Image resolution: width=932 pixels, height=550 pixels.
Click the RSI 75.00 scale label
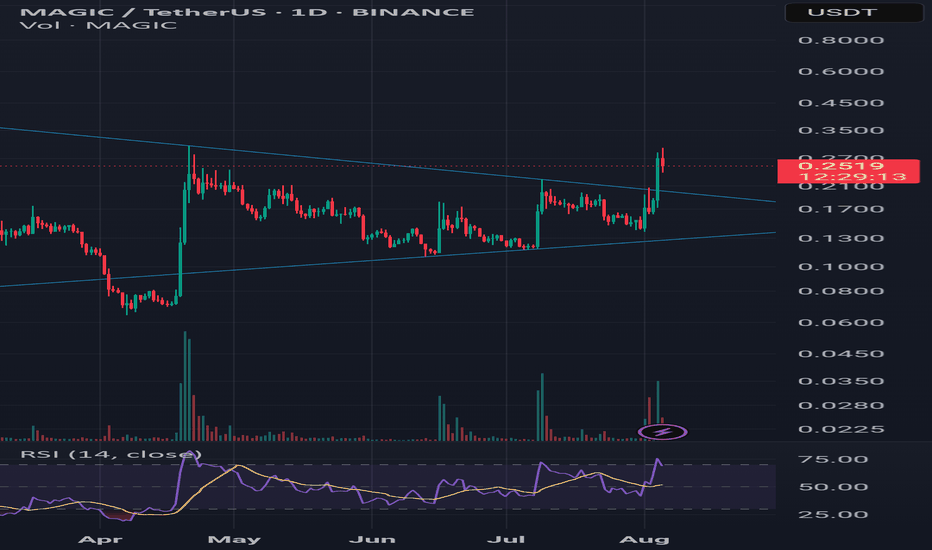[833, 460]
